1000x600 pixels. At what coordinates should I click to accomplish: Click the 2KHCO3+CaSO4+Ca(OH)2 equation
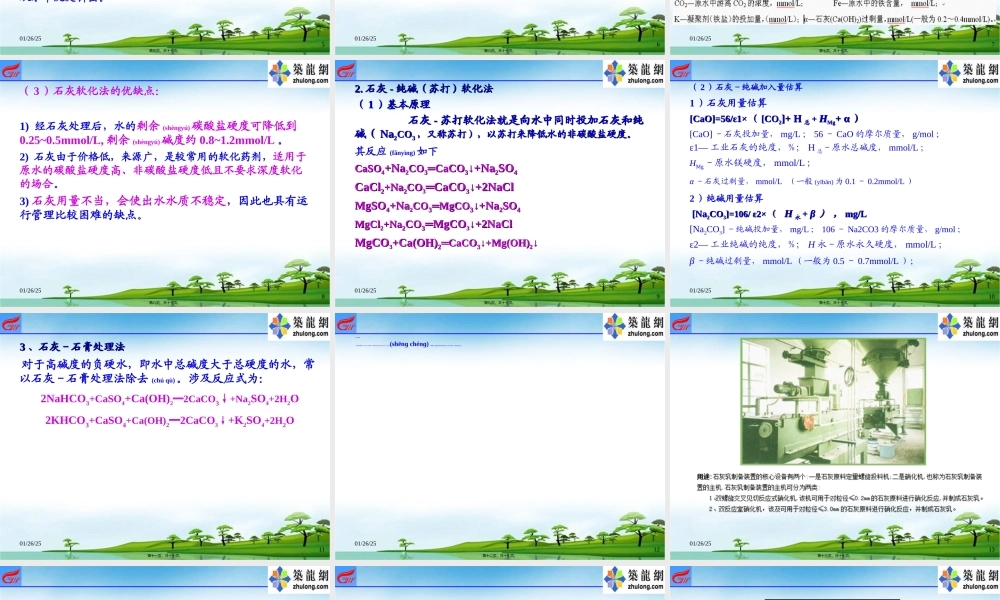(x=169, y=421)
